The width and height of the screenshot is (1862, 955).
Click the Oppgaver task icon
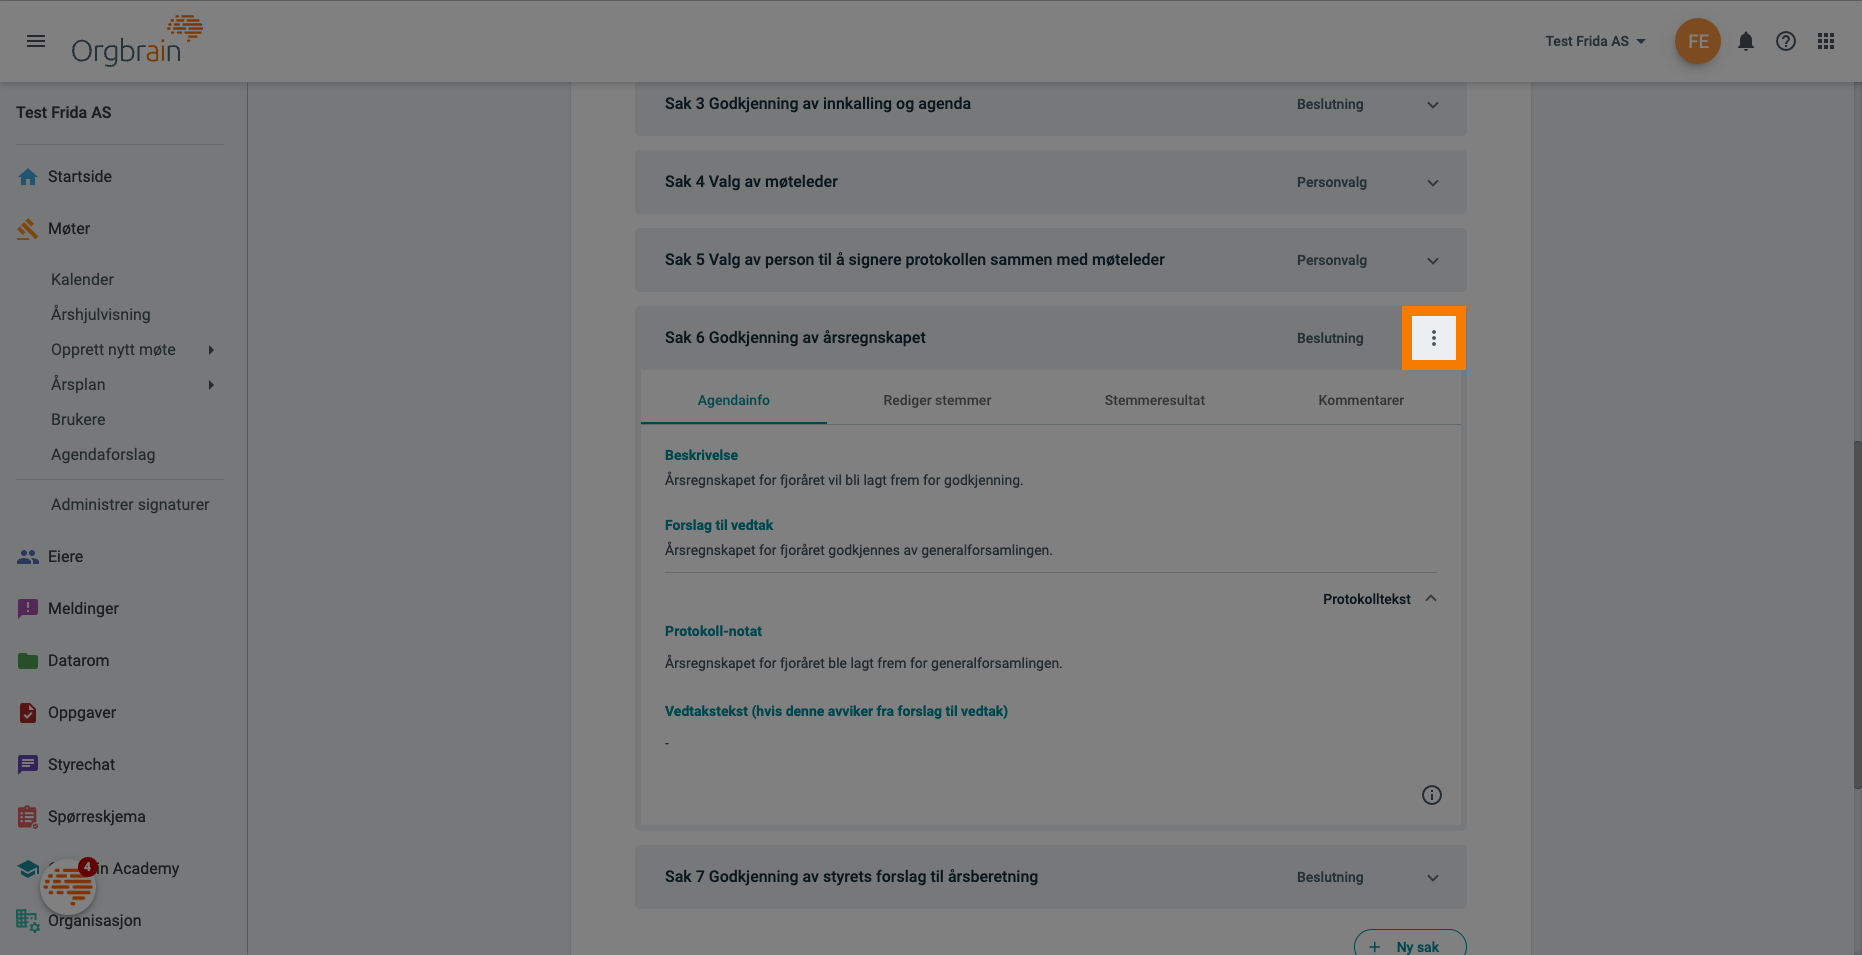pos(28,713)
